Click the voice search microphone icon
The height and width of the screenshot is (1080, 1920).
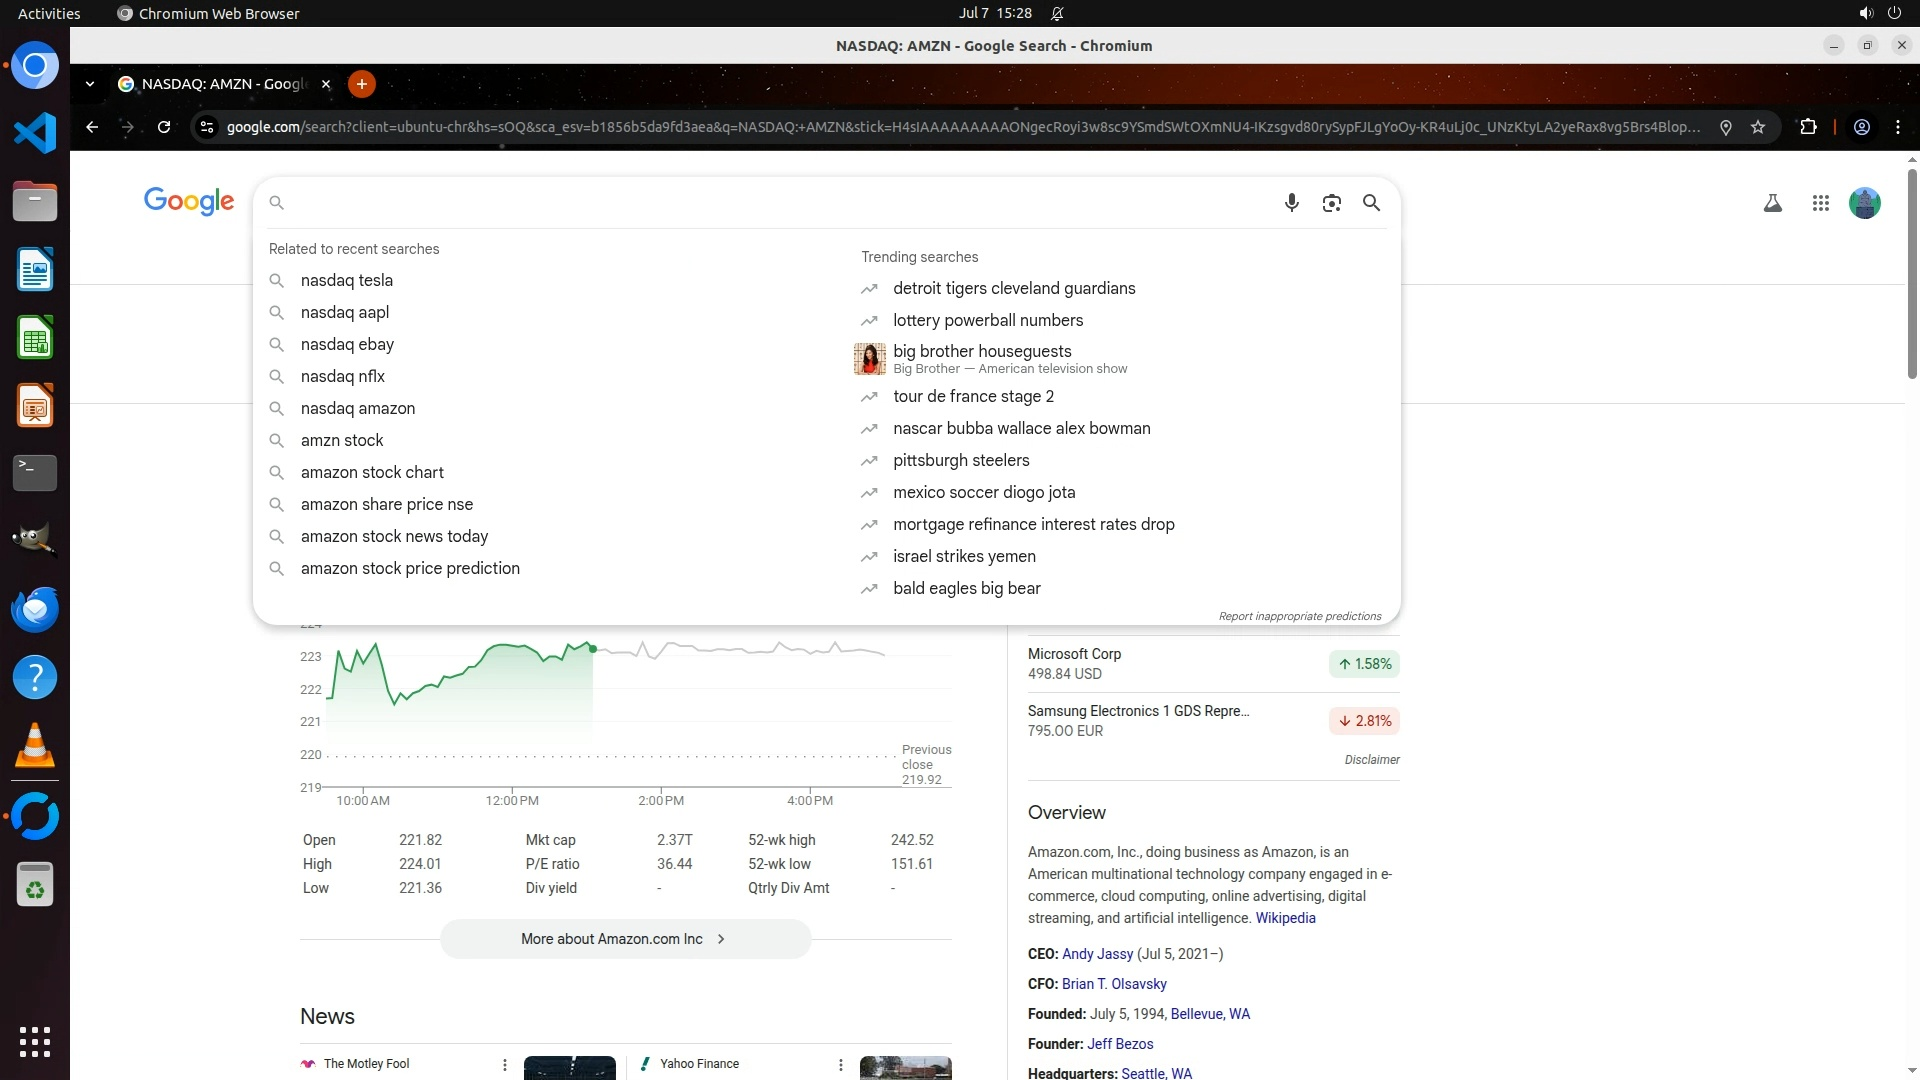point(1291,203)
